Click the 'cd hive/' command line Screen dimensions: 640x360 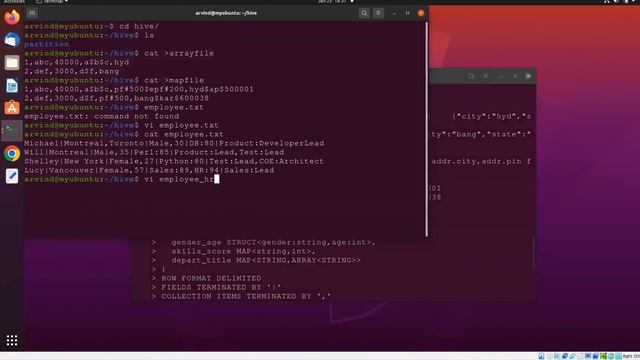click(91, 27)
